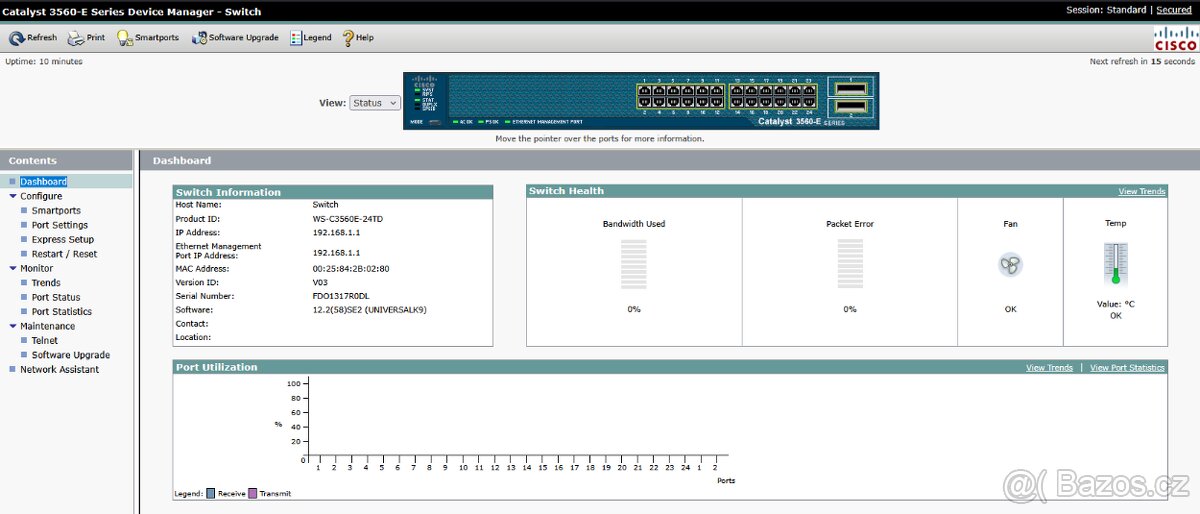Click the Product ID WS-C3560E-24TD

click(x=350, y=219)
